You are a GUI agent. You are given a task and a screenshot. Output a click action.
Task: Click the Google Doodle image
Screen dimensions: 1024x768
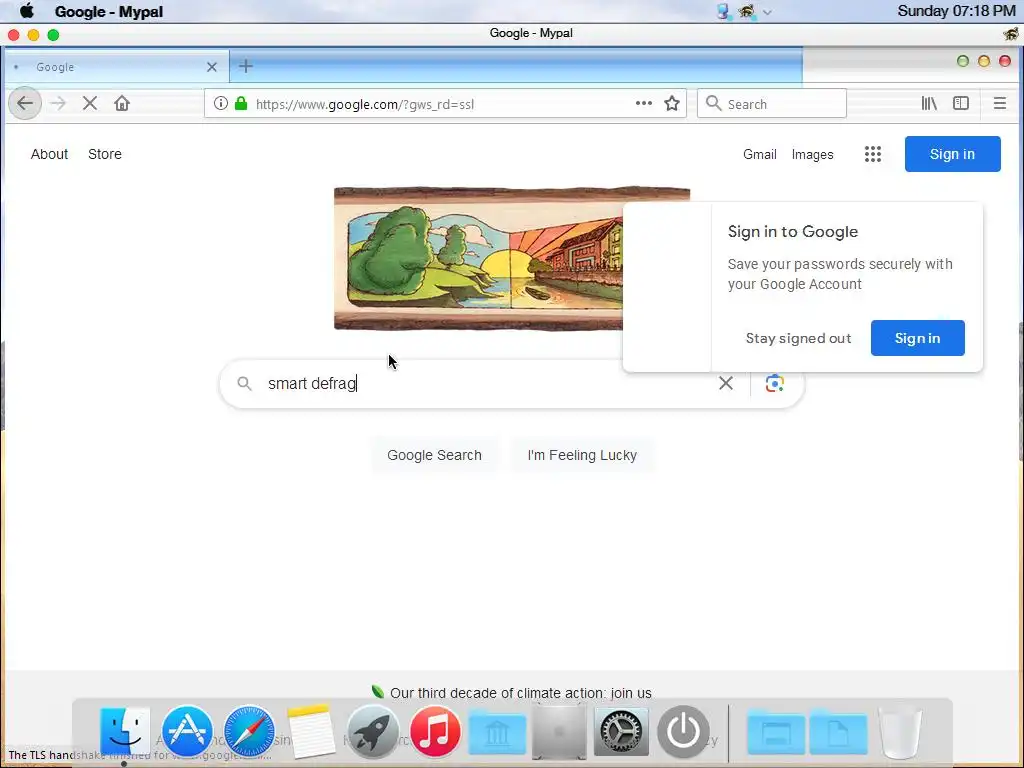tap(478, 259)
